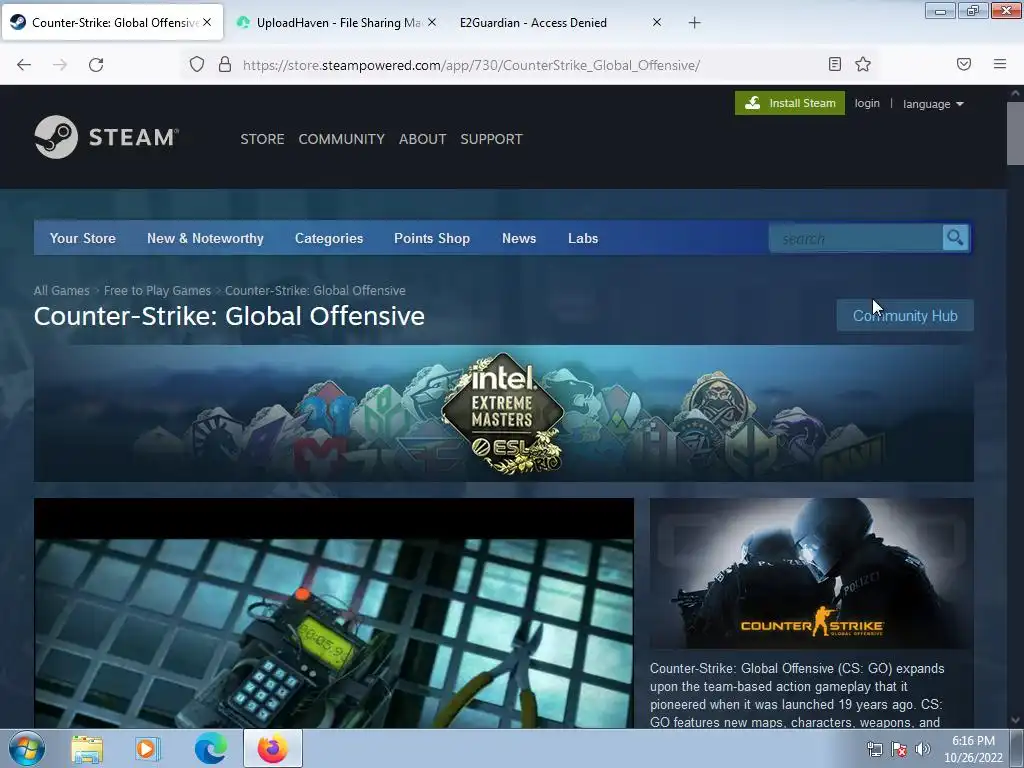1024x768 pixels.
Task: Open New & Noteworthy menu
Action: point(205,238)
